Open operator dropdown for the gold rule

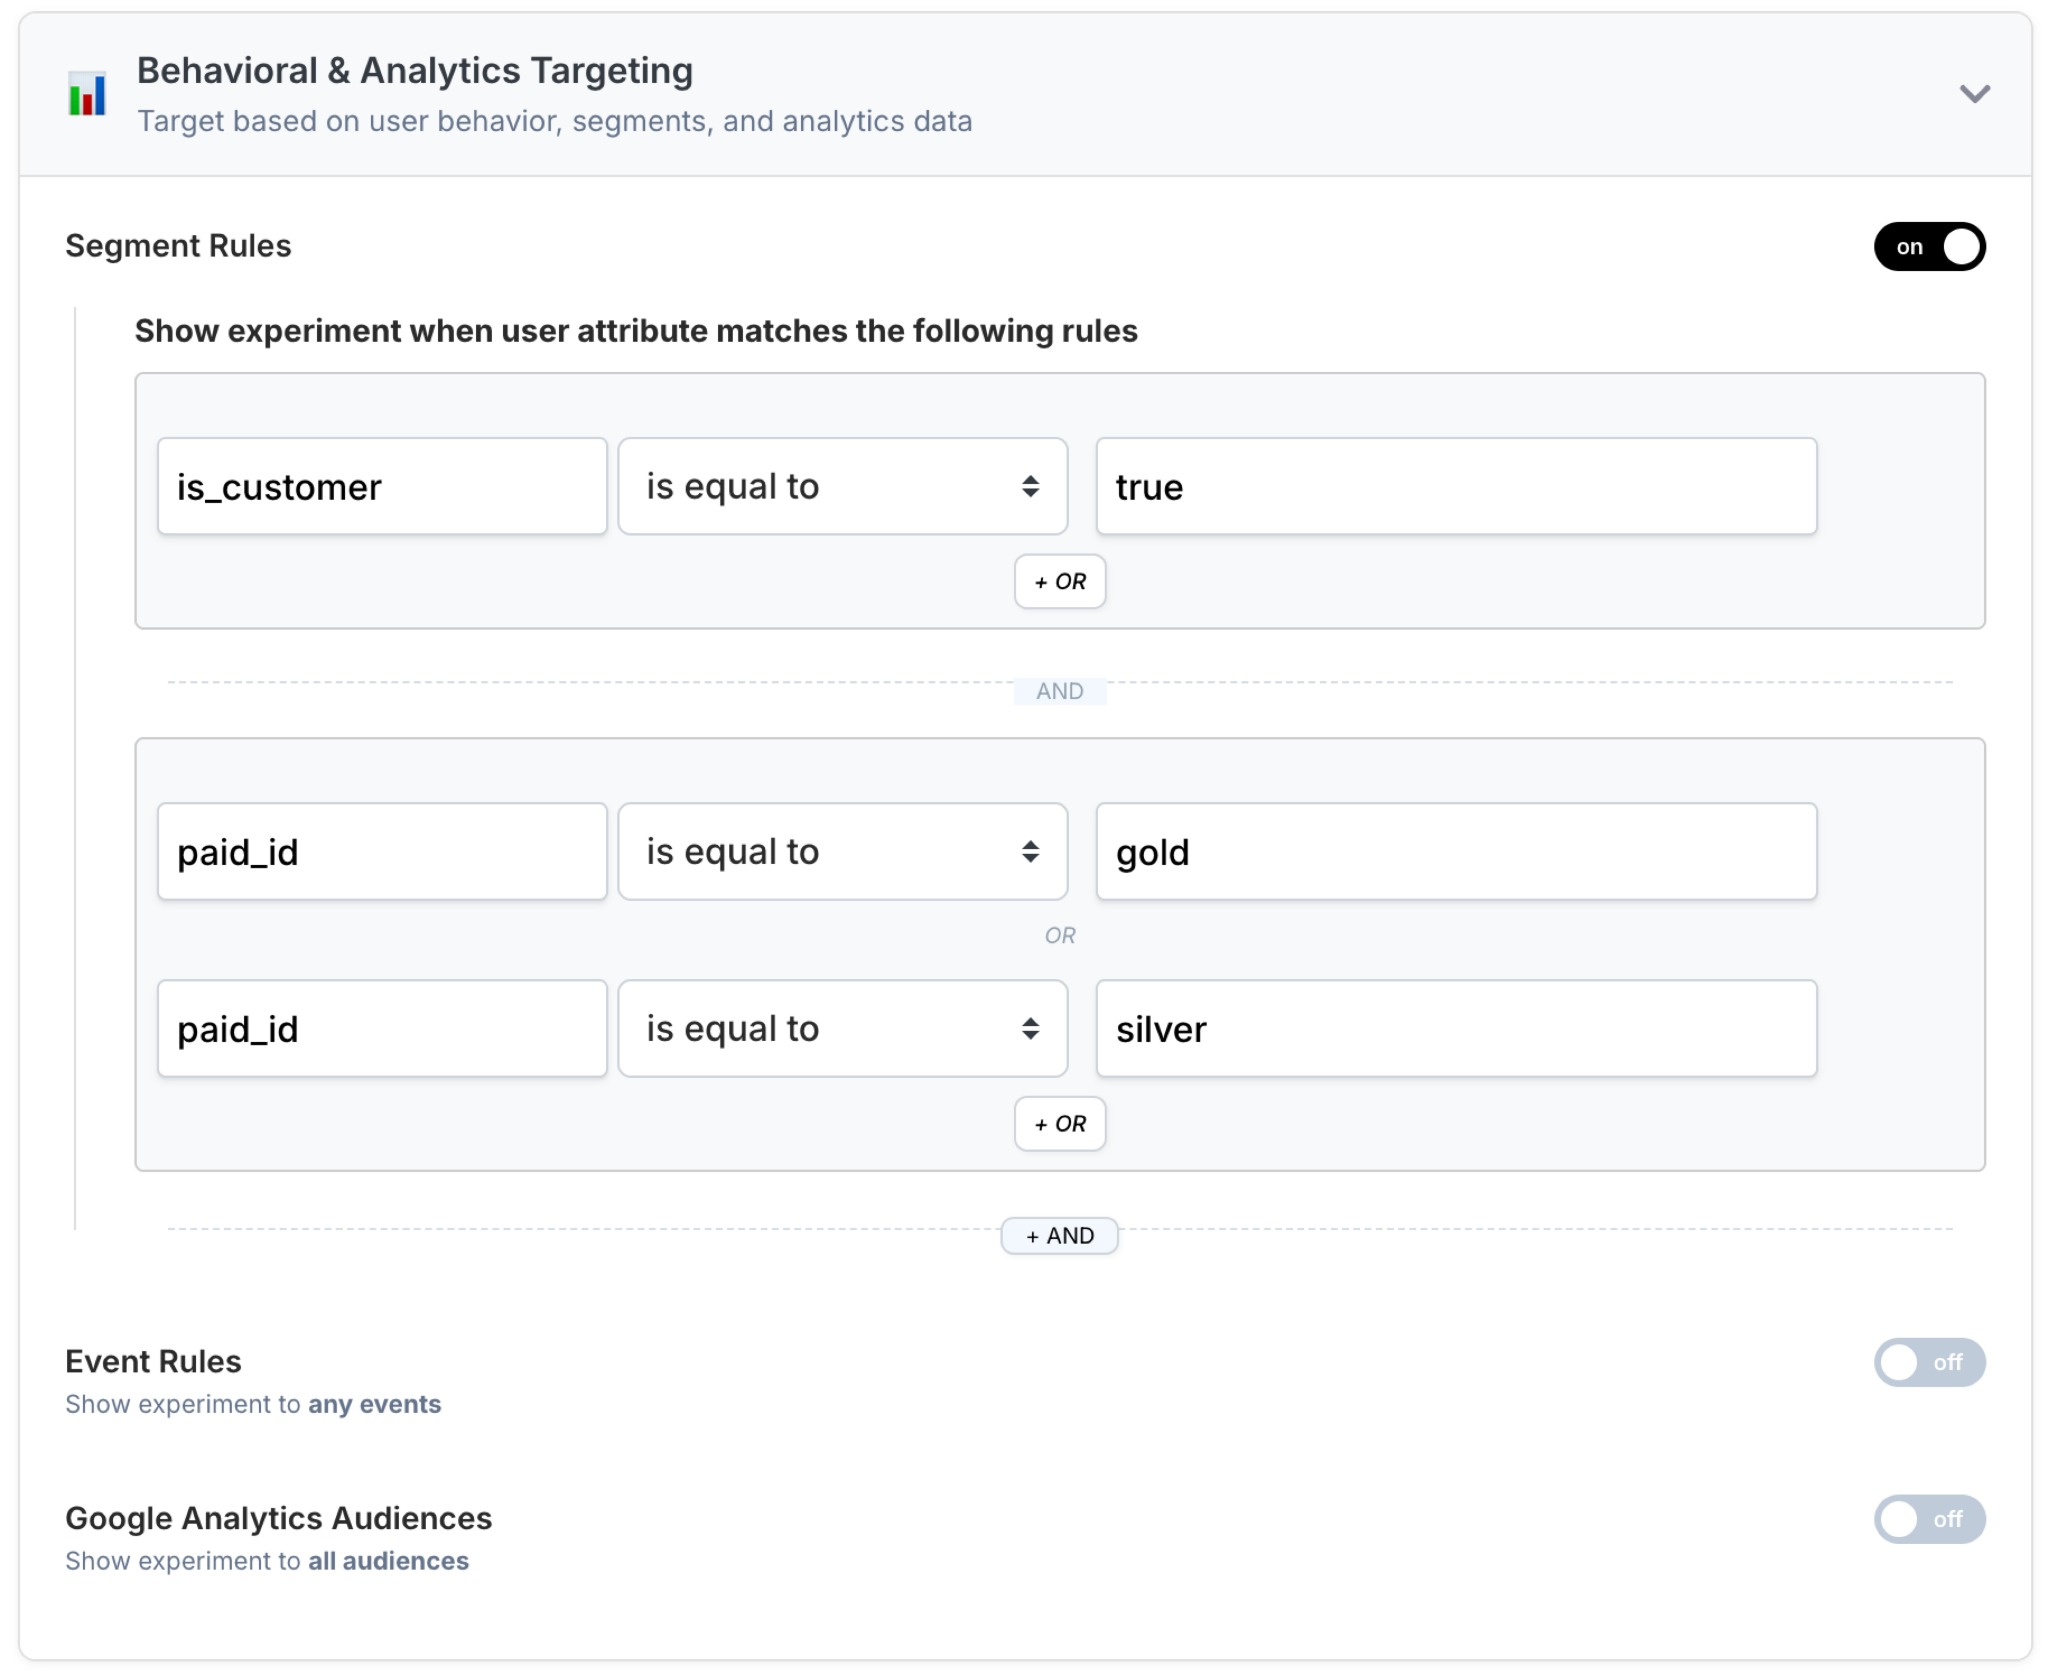pos(842,852)
